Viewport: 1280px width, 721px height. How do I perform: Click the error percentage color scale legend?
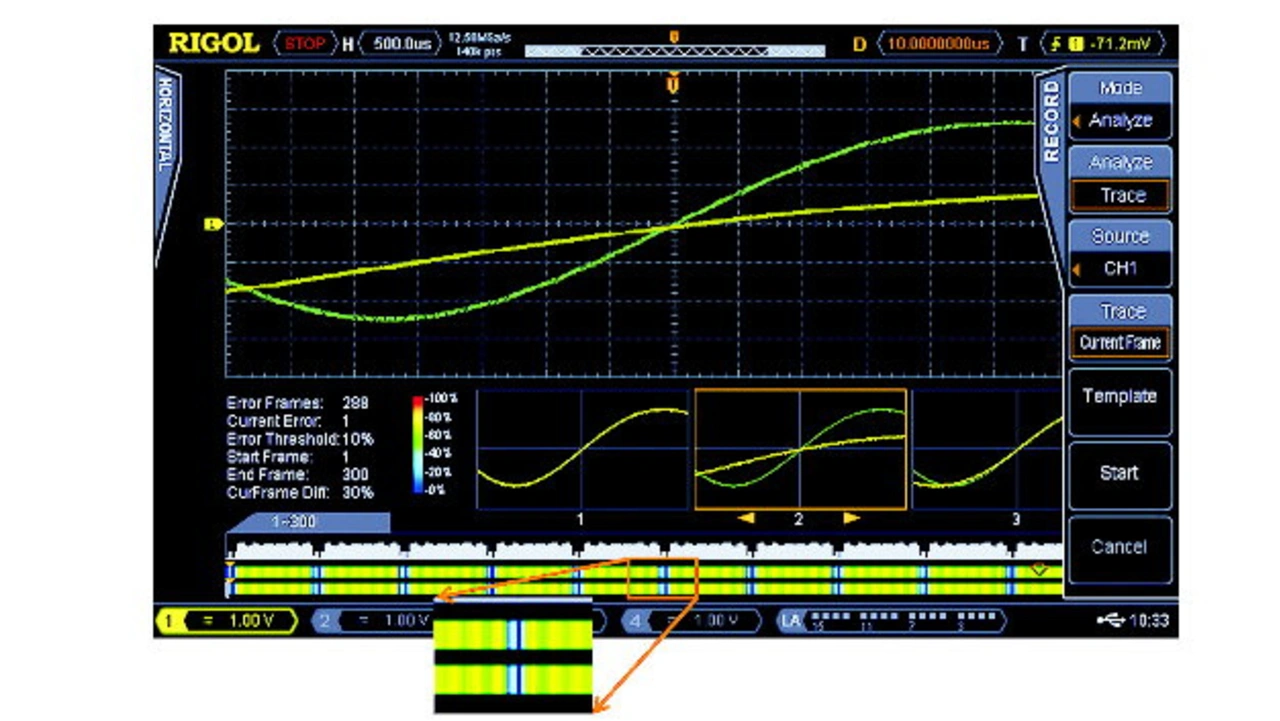click(x=435, y=444)
